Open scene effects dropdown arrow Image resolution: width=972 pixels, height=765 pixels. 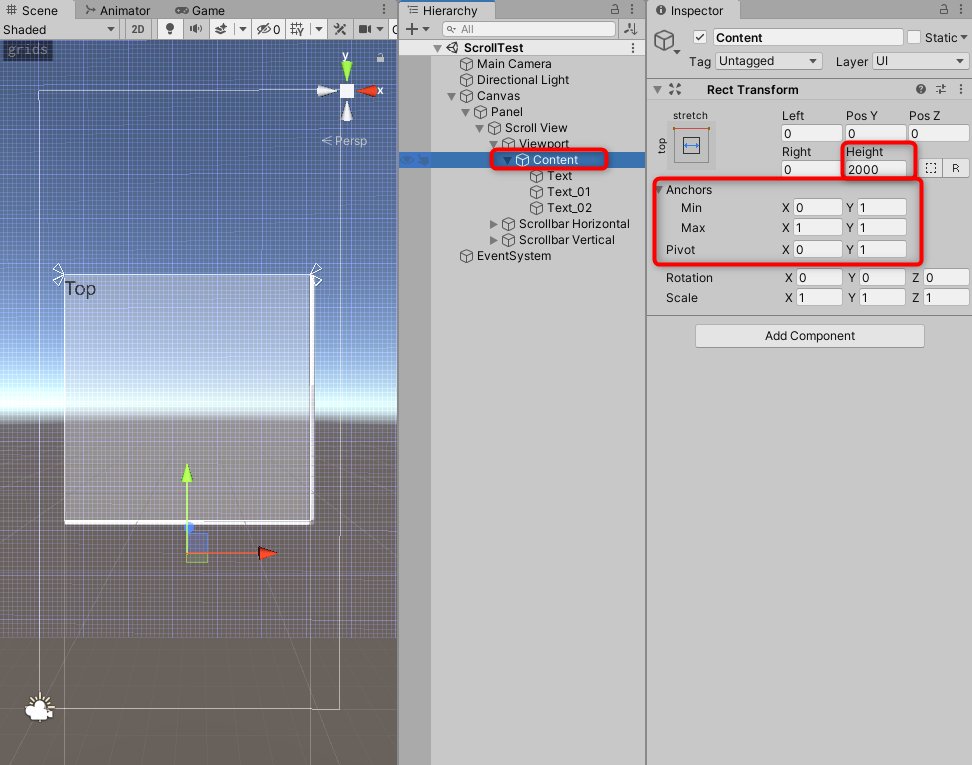[x=242, y=29]
